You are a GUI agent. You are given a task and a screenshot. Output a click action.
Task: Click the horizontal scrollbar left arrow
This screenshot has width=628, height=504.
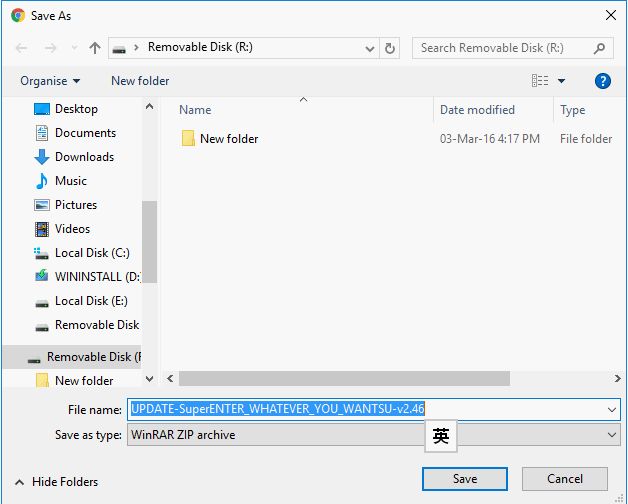[171, 379]
